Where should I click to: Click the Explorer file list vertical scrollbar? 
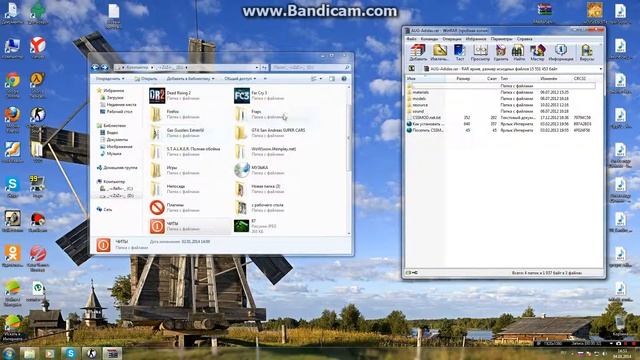[349, 137]
